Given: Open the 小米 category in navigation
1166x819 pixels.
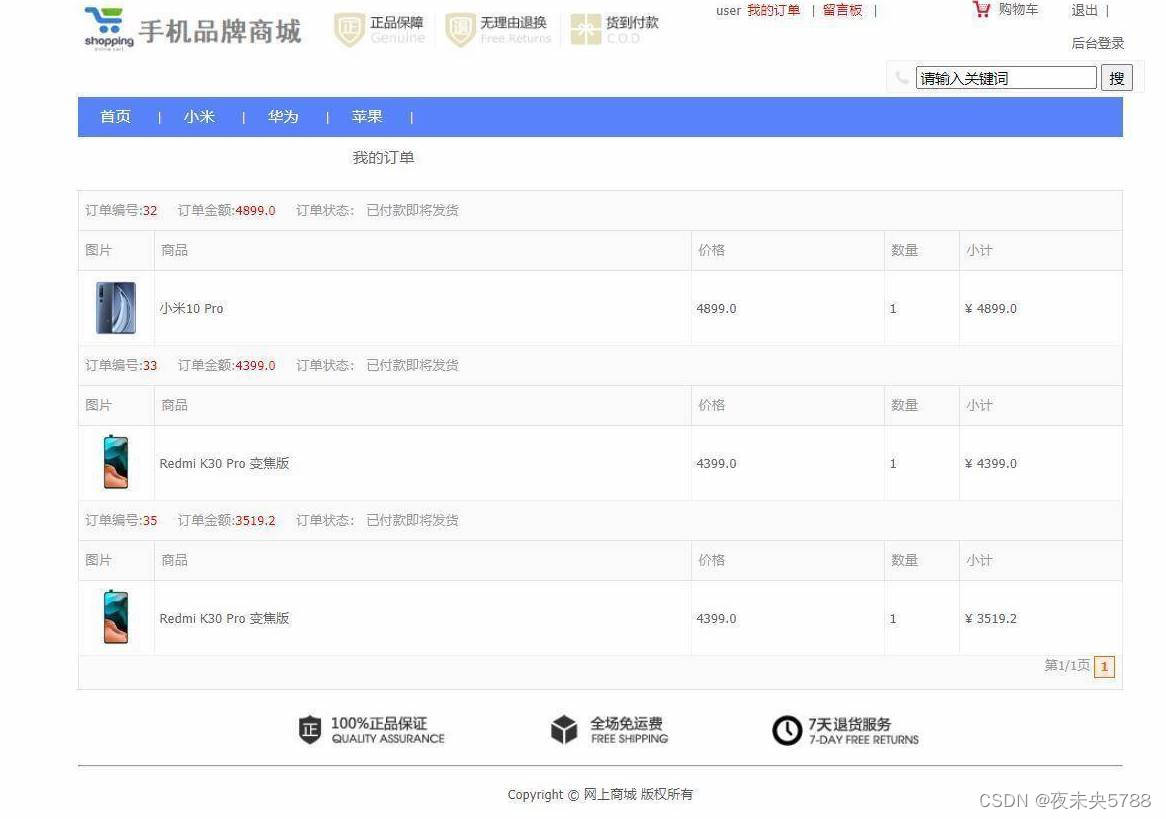Looking at the screenshot, I should click(199, 117).
